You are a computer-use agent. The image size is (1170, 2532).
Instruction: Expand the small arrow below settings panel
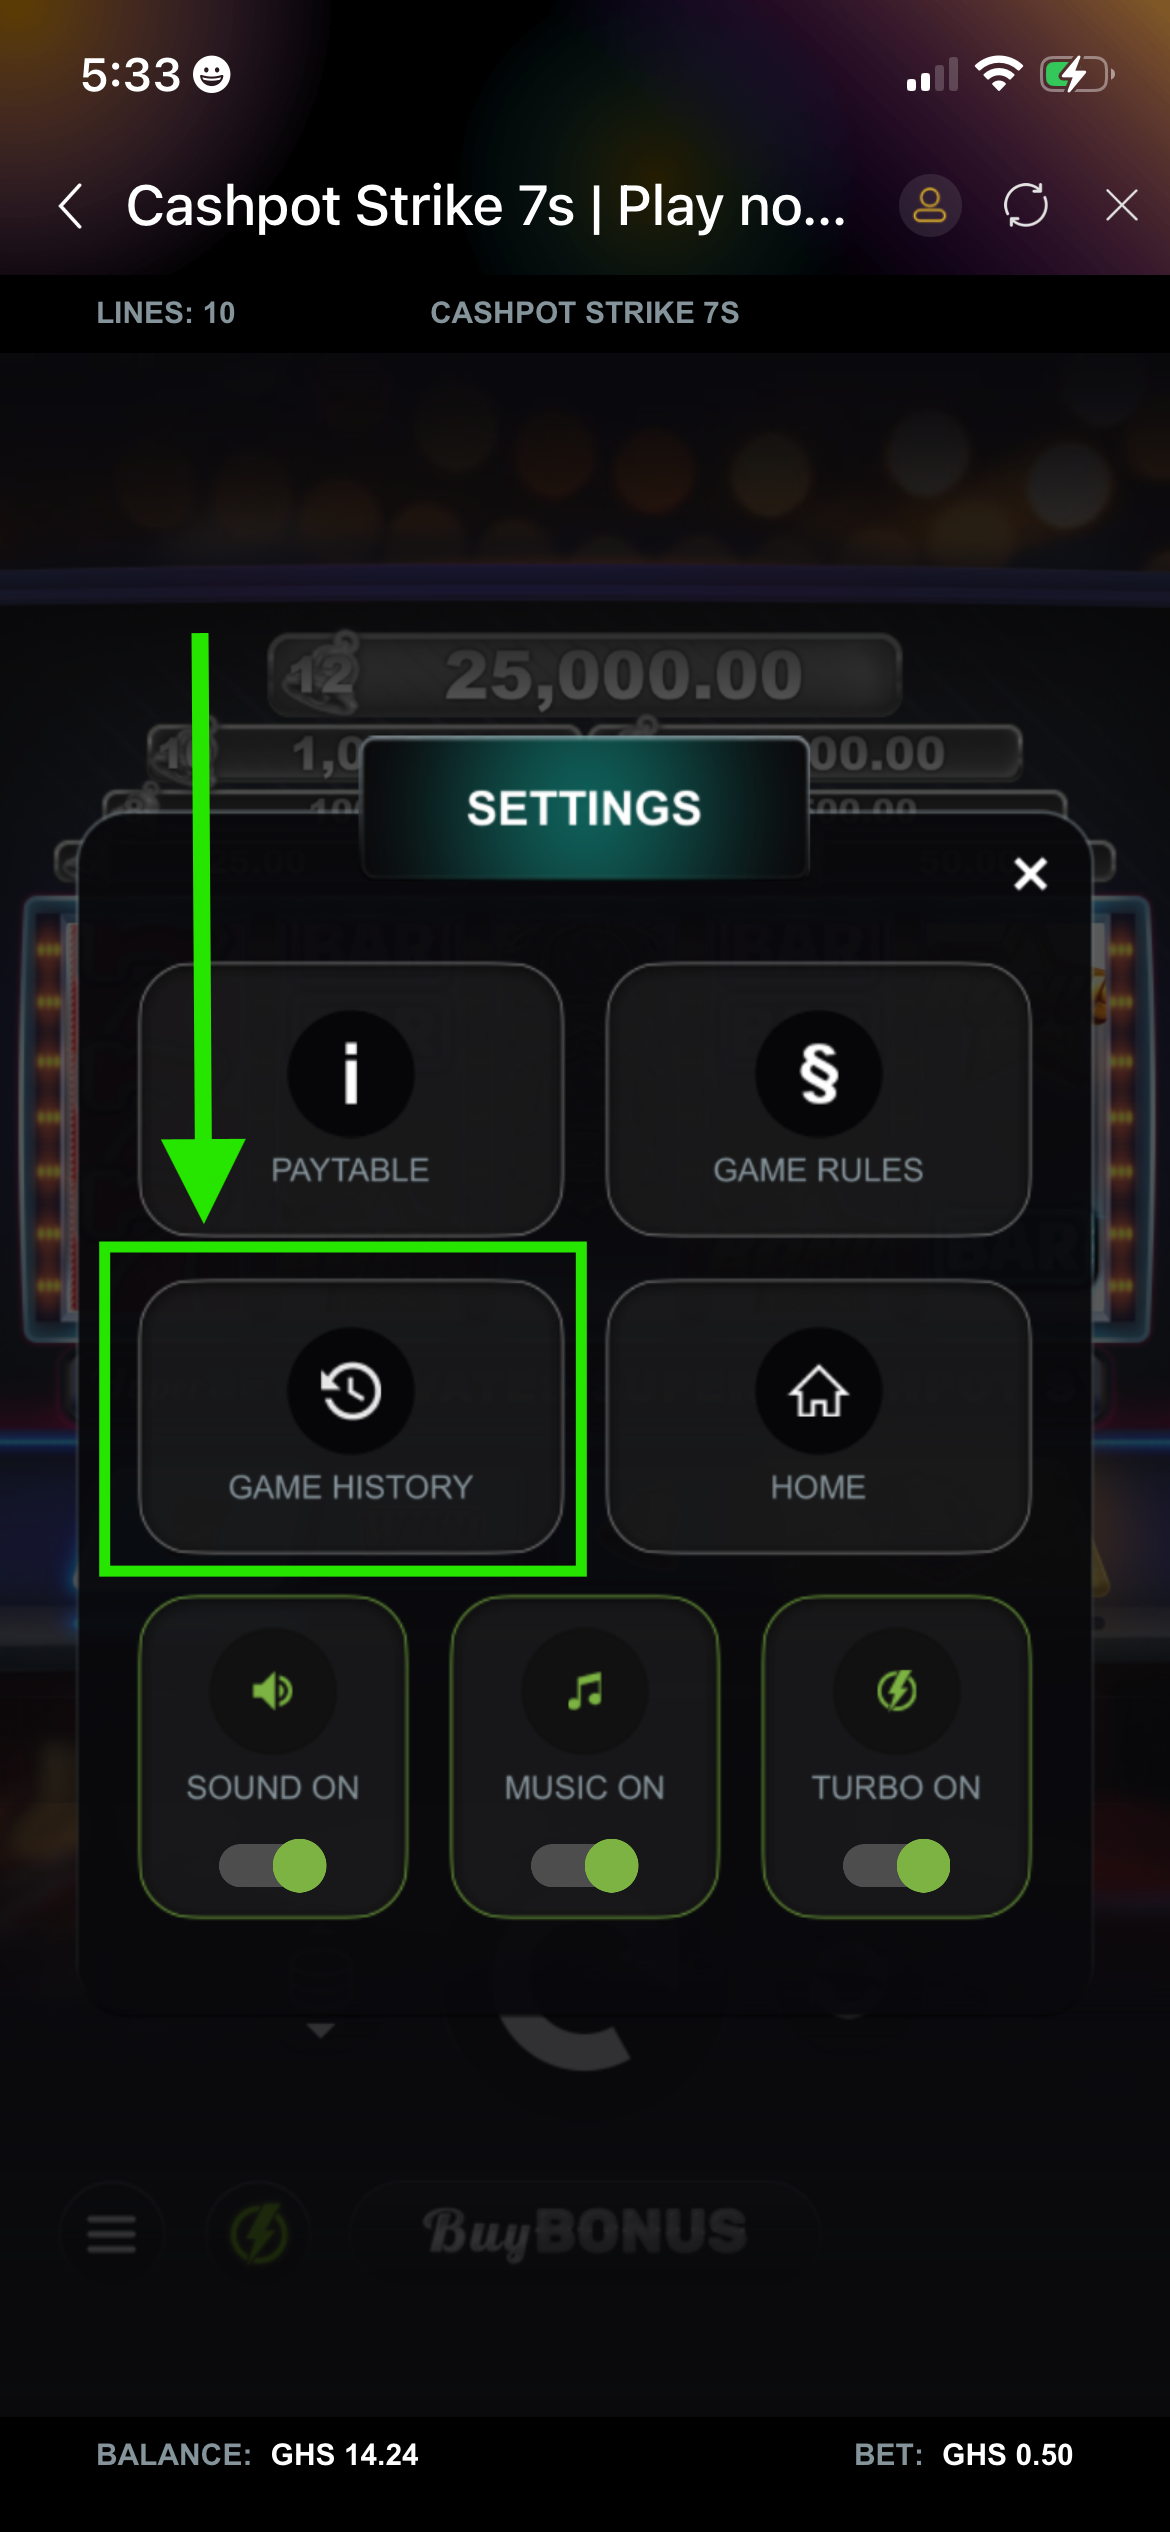(x=321, y=2031)
